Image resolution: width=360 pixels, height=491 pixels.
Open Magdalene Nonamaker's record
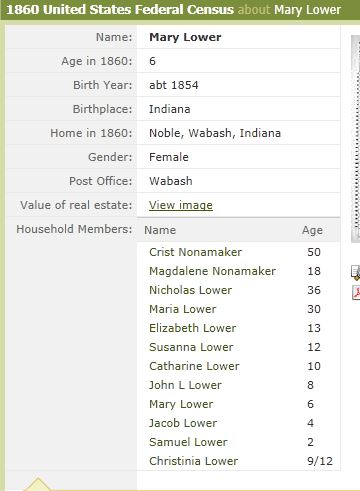point(212,271)
